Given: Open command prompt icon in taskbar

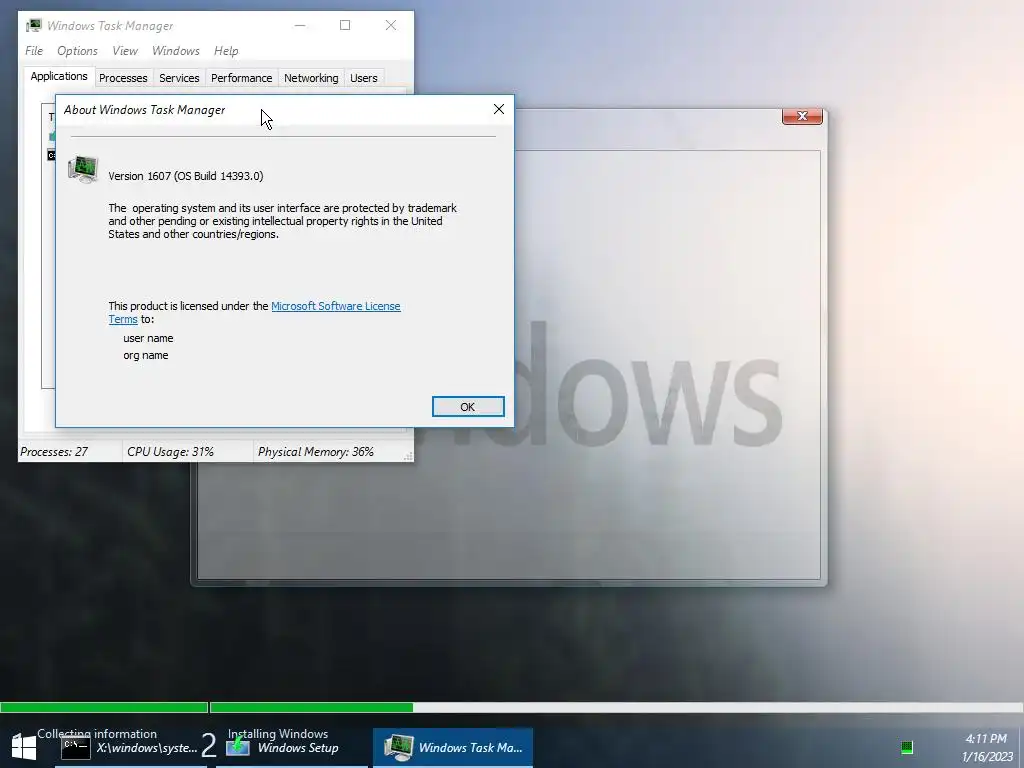Looking at the screenshot, I should 76,748.
